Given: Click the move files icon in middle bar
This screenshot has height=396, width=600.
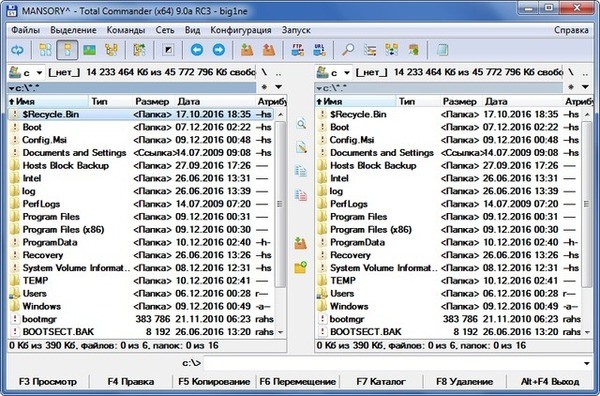Looking at the screenshot, I should coord(301,195).
